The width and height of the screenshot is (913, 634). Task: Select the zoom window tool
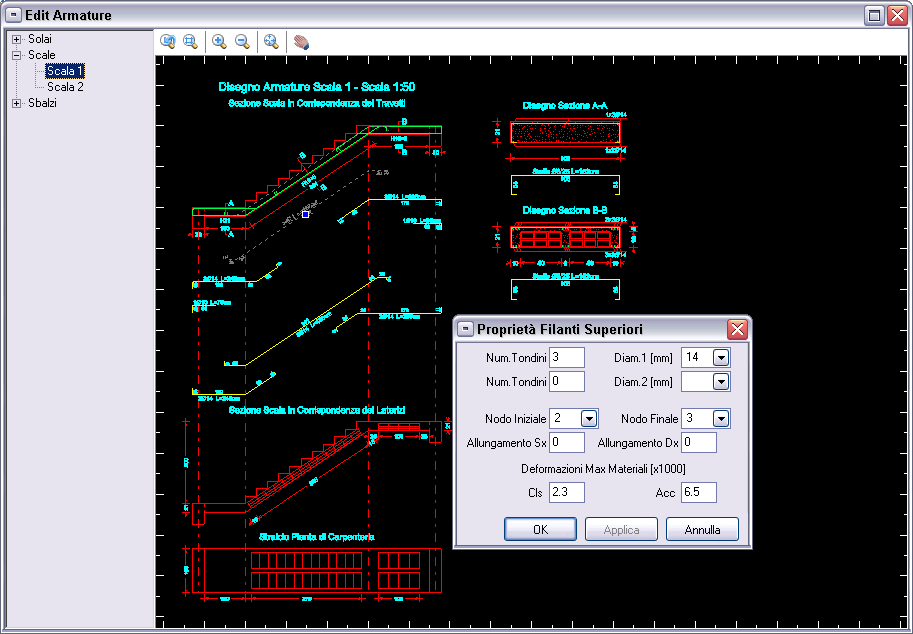click(190, 41)
